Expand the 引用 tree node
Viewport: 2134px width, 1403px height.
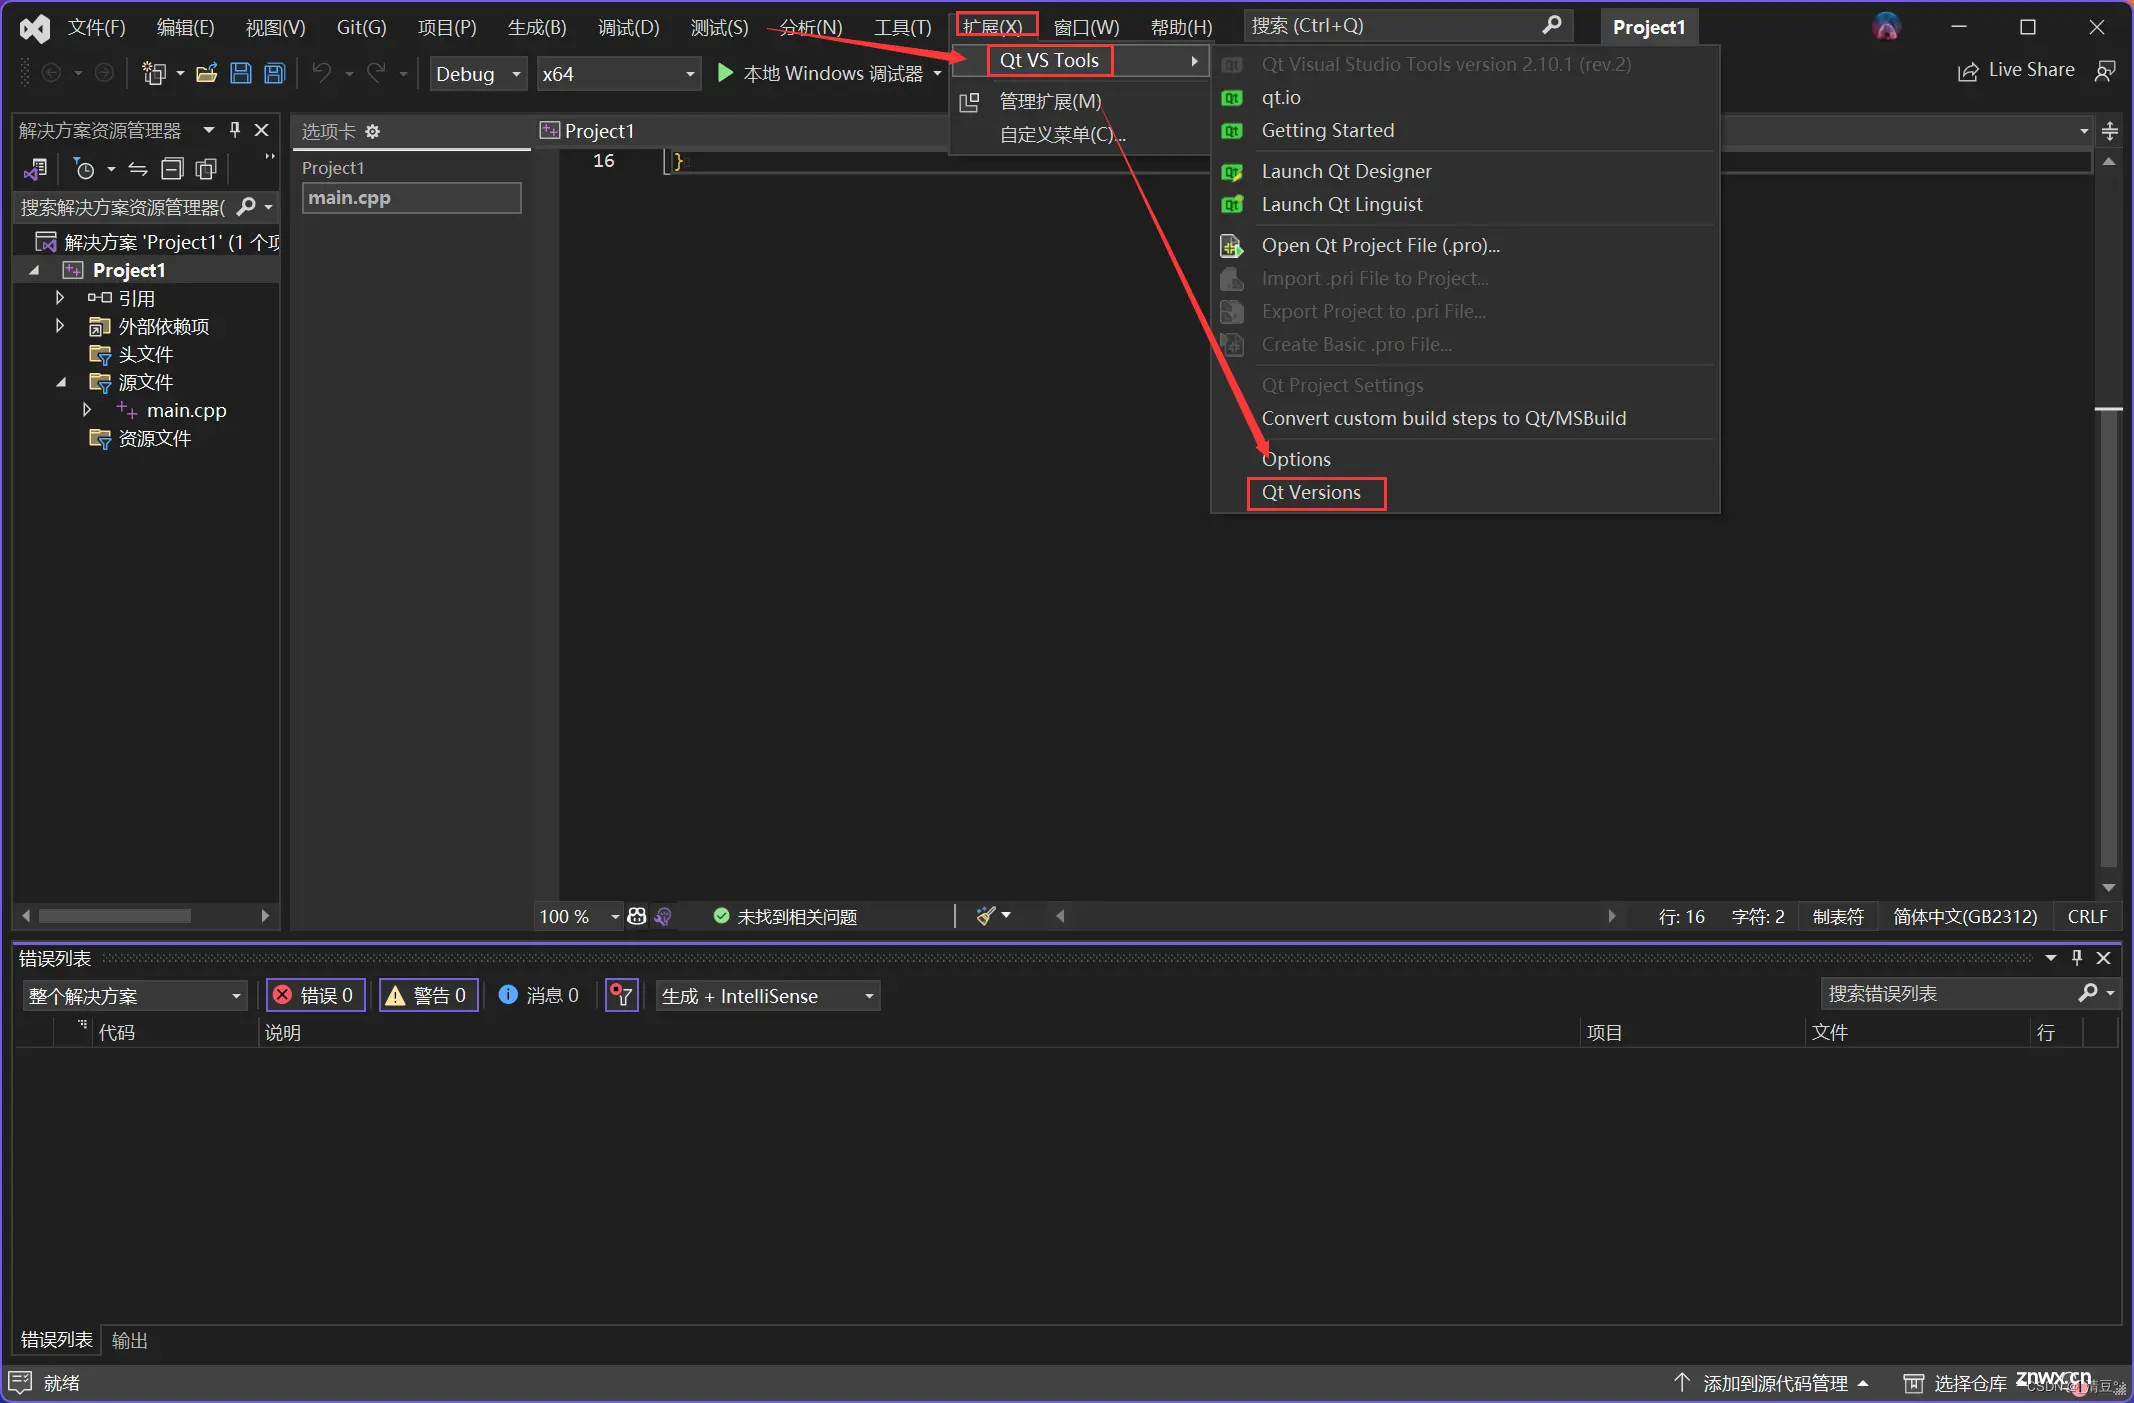[60, 298]
